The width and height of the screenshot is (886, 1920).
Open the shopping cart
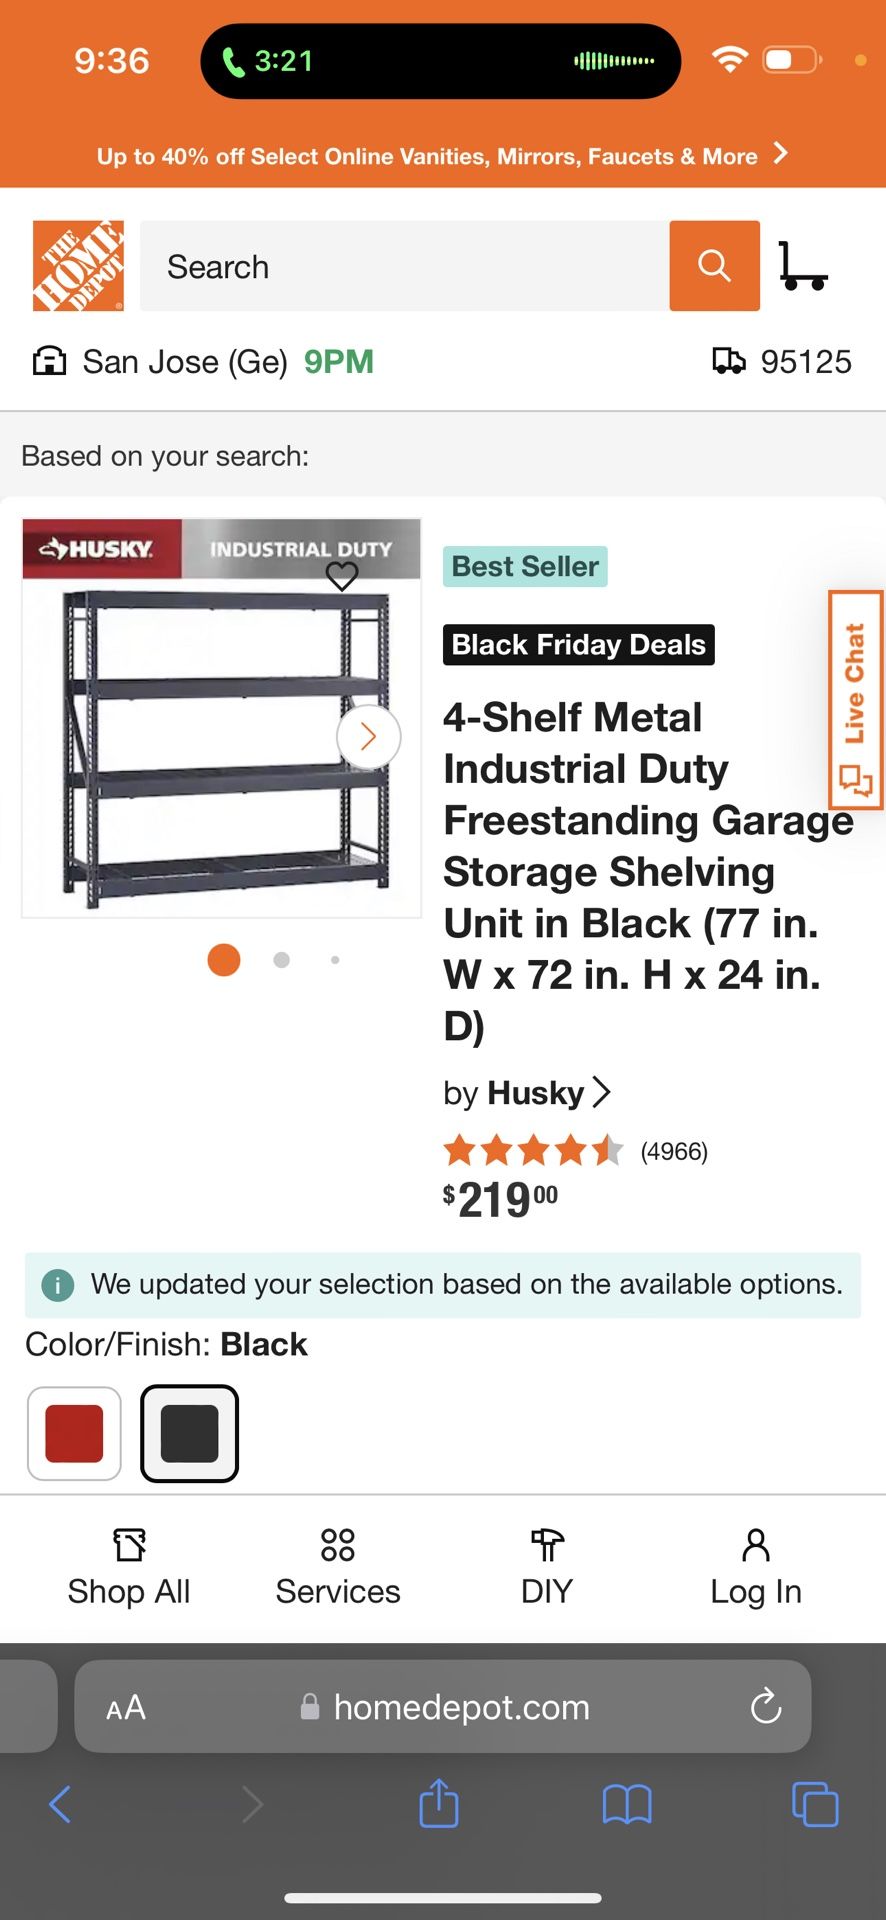pyautogui.click(x=805, y=266)
